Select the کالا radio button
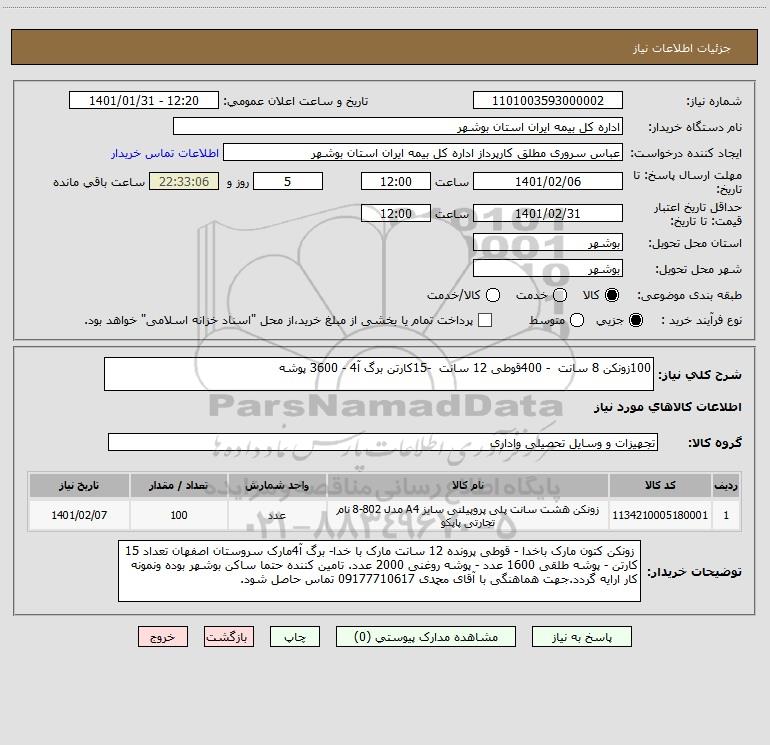 [612, 295]
